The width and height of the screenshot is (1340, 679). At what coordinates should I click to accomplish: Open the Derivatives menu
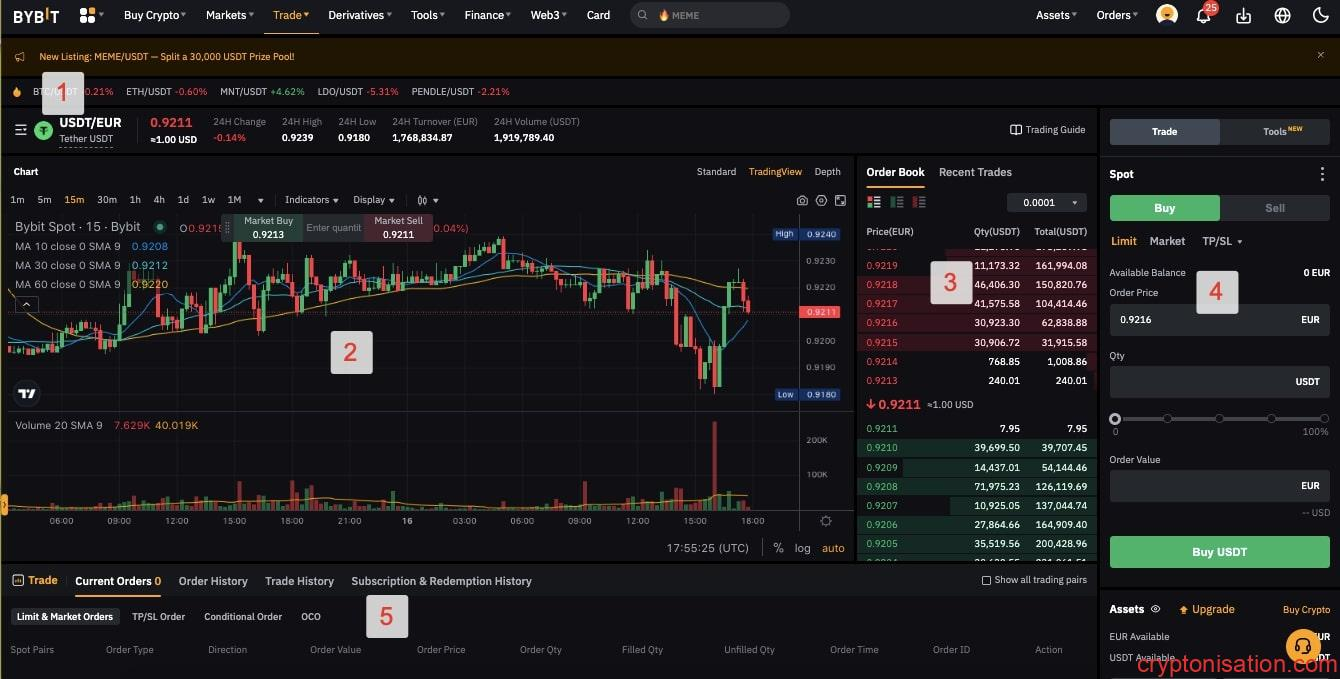357,15
